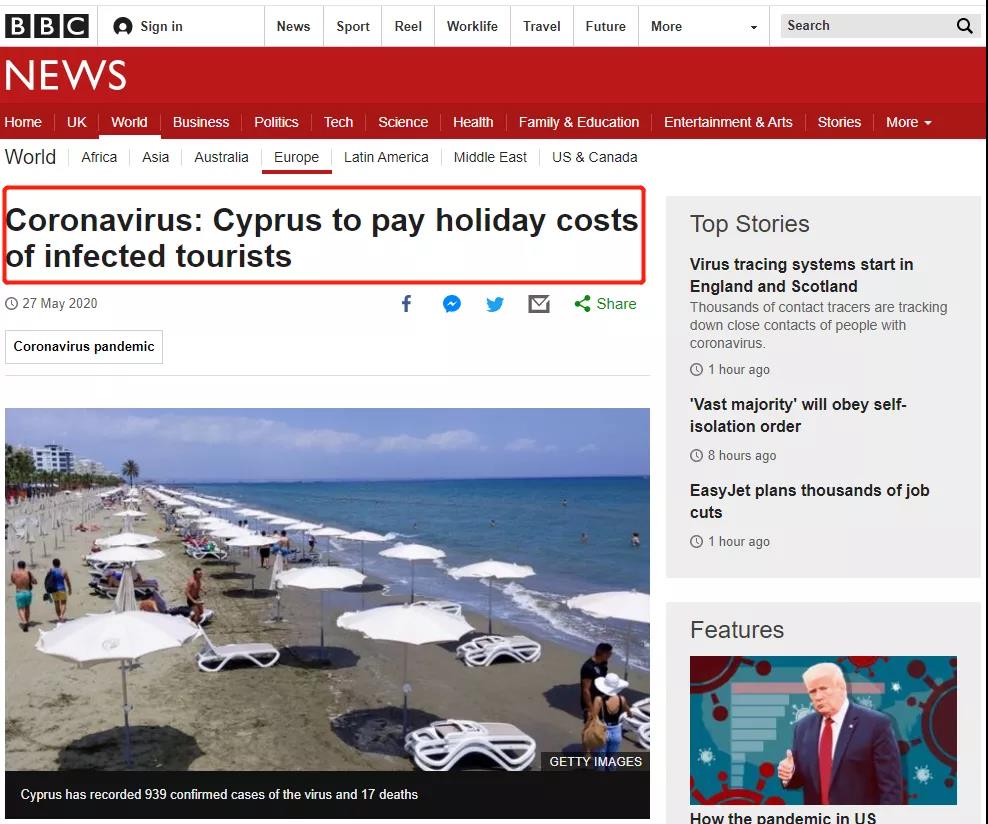Image resolution: width=988 pixels, height=824 pixels.
Task: Click the BBC logo
Action: pos(46,26)
